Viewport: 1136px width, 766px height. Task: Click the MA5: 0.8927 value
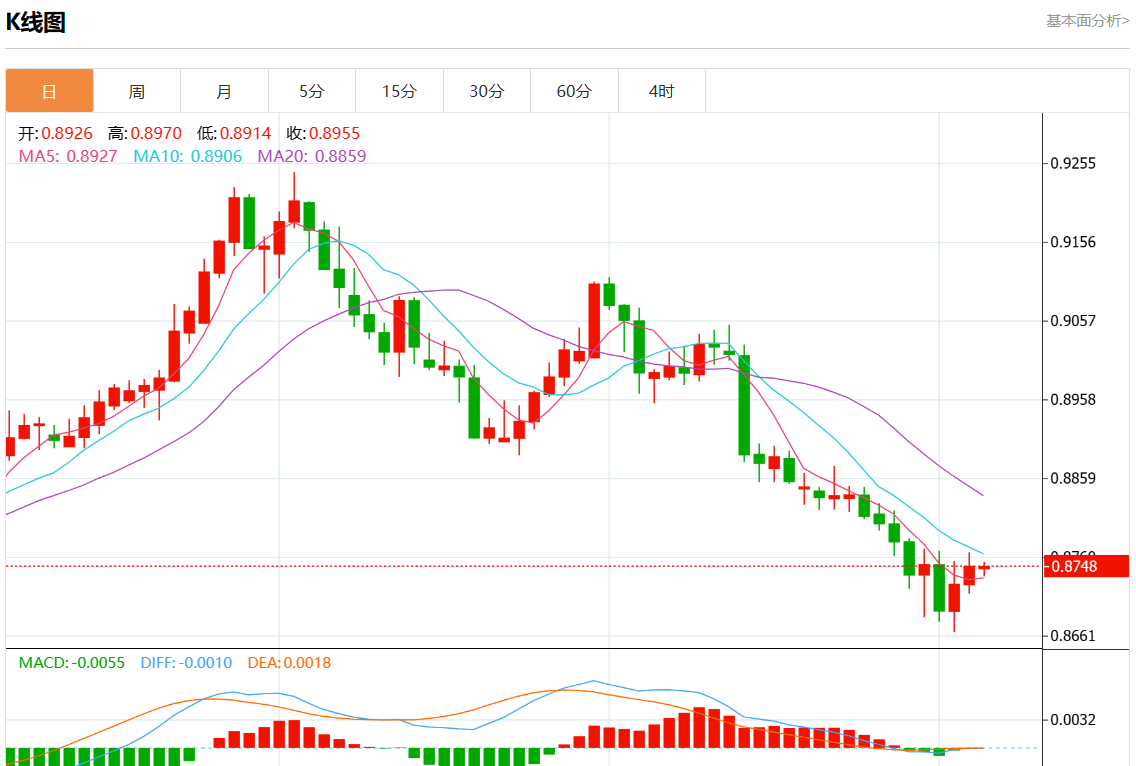tap(68, 156)
